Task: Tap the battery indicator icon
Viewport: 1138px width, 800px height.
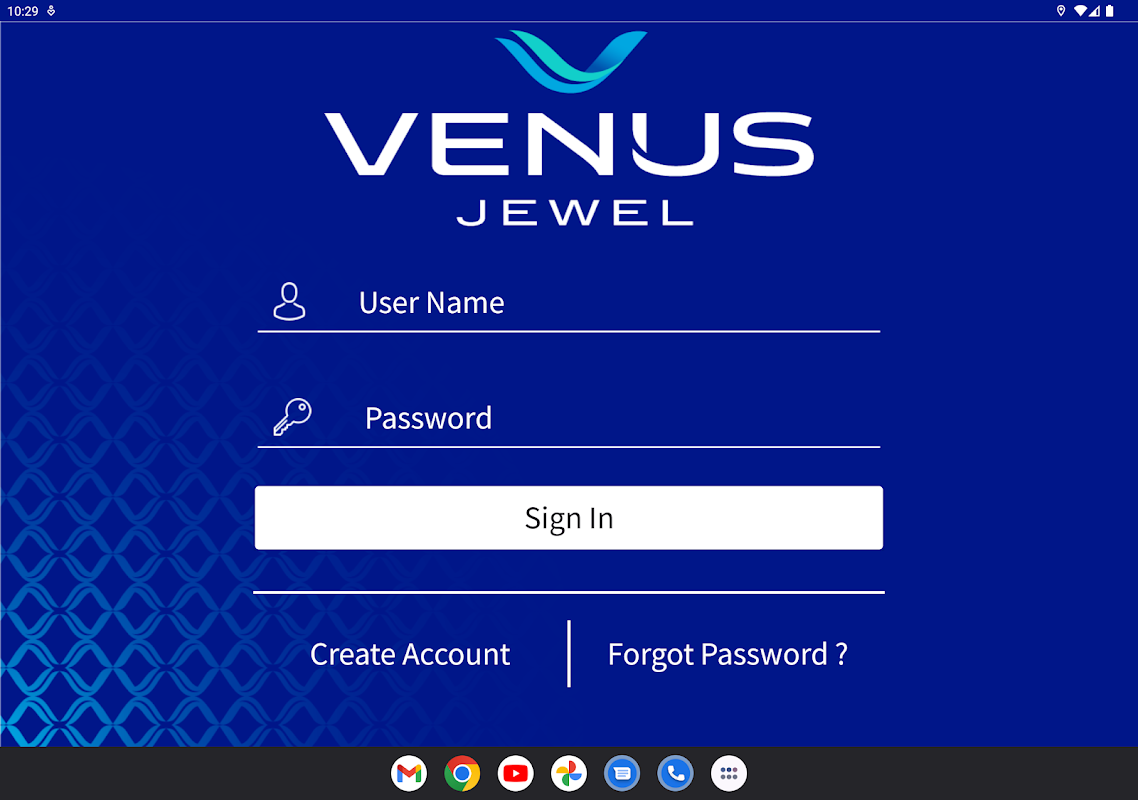Action: pyautogui.click(x=1109, y=11)
